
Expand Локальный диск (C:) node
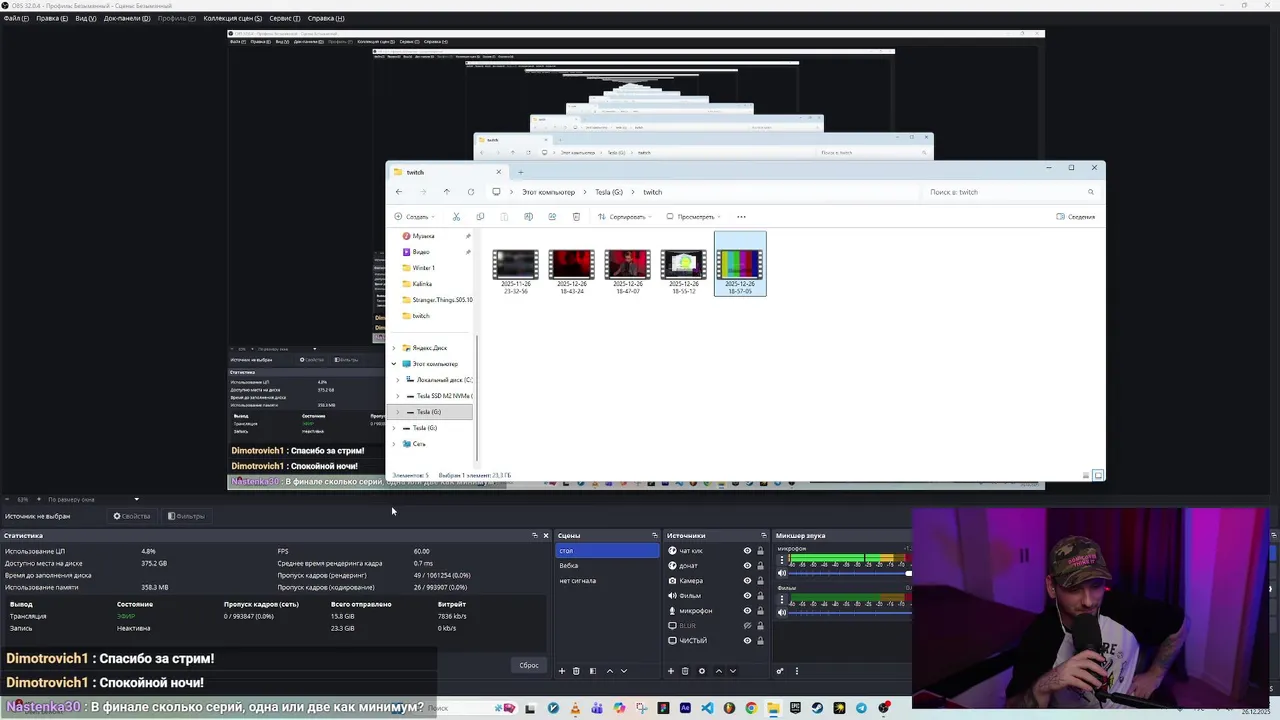tap(398, 380)
